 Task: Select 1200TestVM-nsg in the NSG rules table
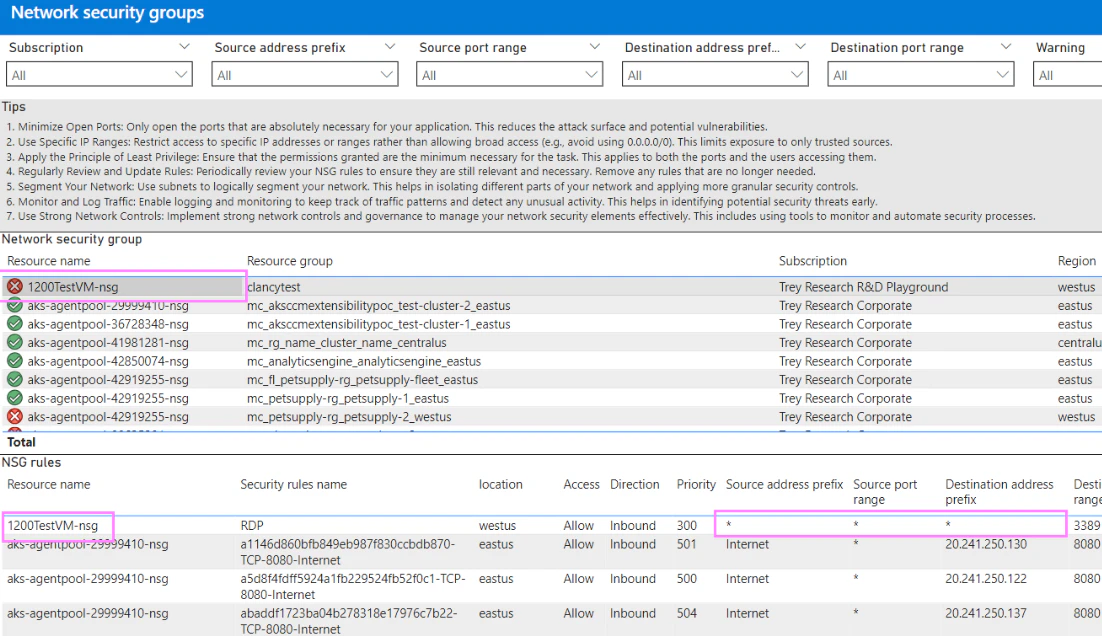click(53, 525)
